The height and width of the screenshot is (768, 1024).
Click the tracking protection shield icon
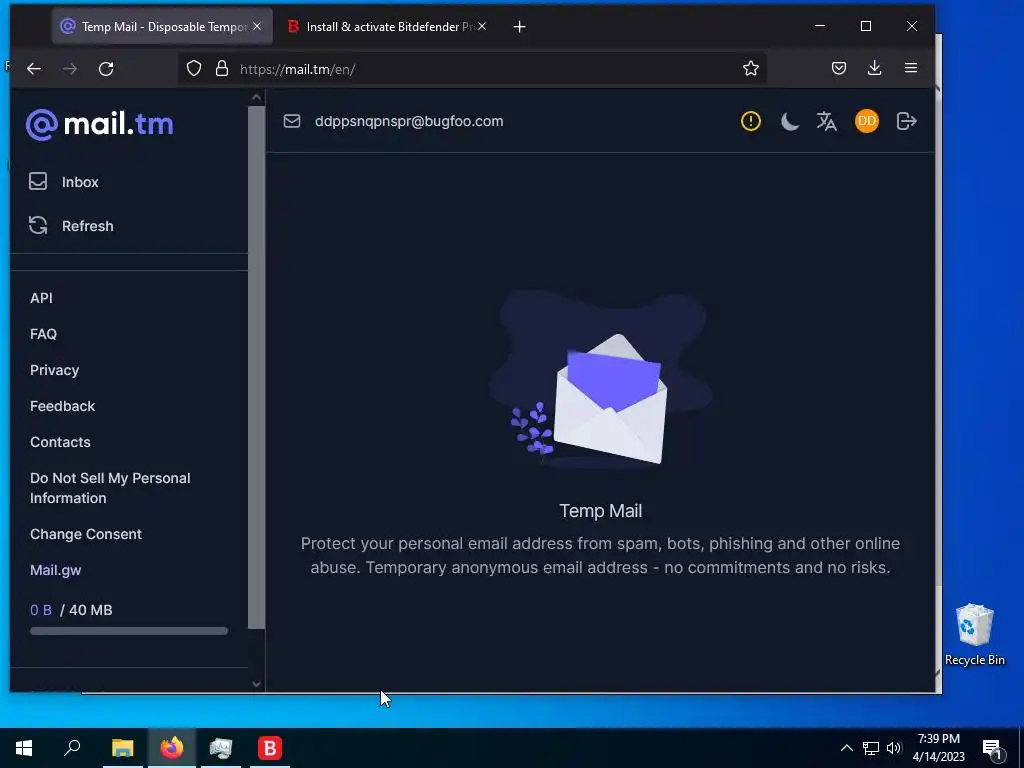[x=194, y=69]
